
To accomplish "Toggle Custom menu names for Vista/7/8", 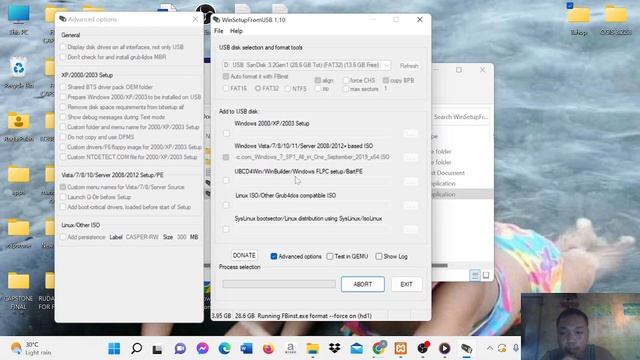I will (x=63, y=187).
